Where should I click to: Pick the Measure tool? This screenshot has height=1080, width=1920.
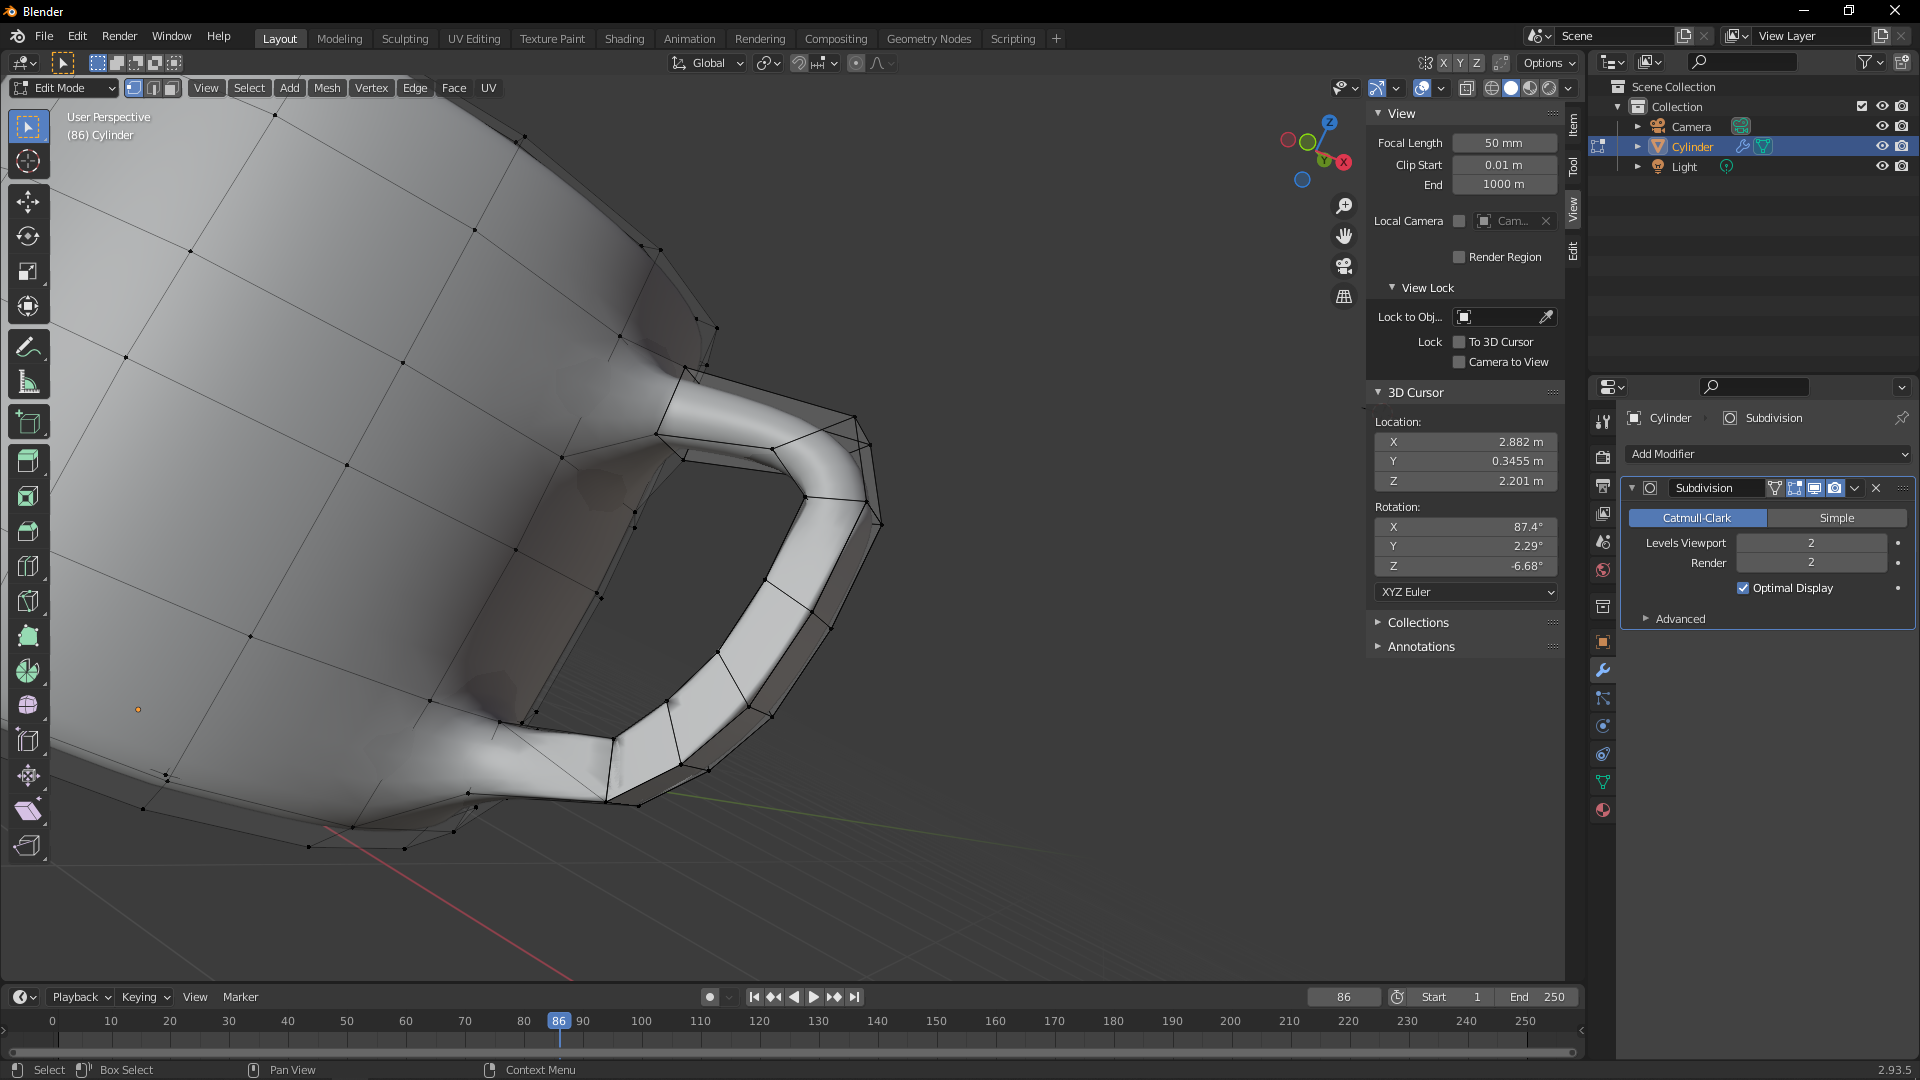28,382
